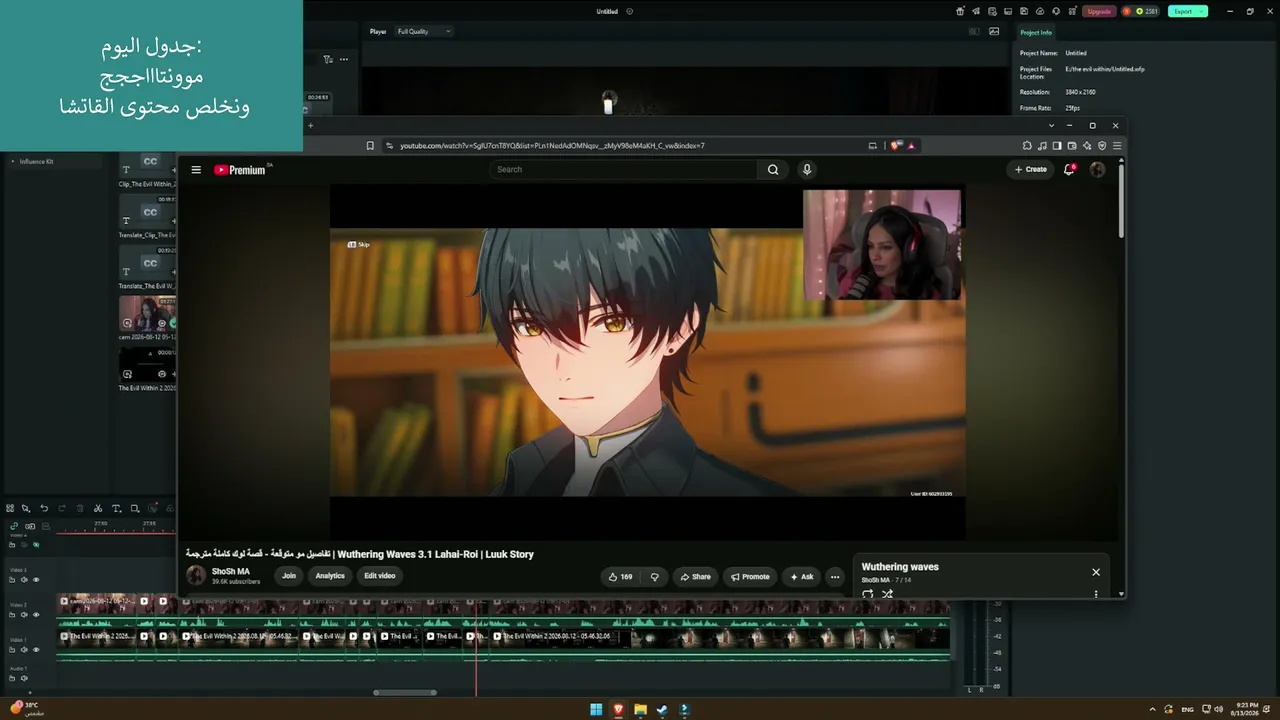Toggle visibility of Video 1 track
1280x720 pixels.
click(36, 650)
